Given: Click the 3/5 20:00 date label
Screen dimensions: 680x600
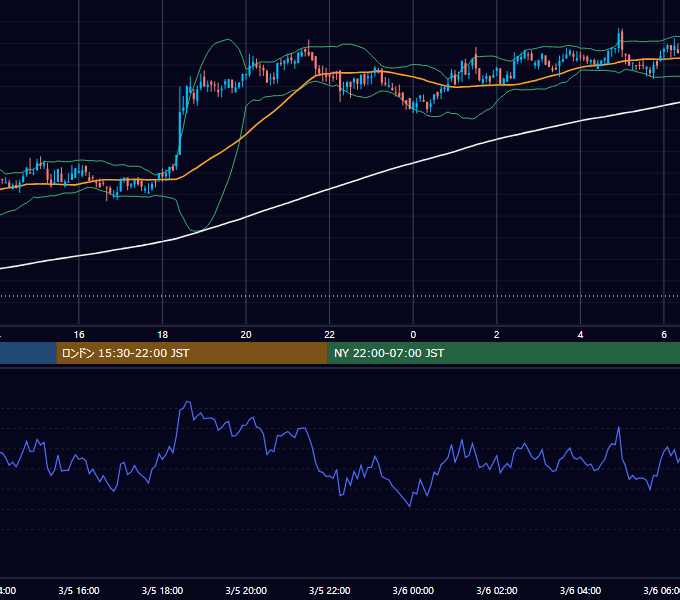Looking at the screenshot, I should [246, 590].
